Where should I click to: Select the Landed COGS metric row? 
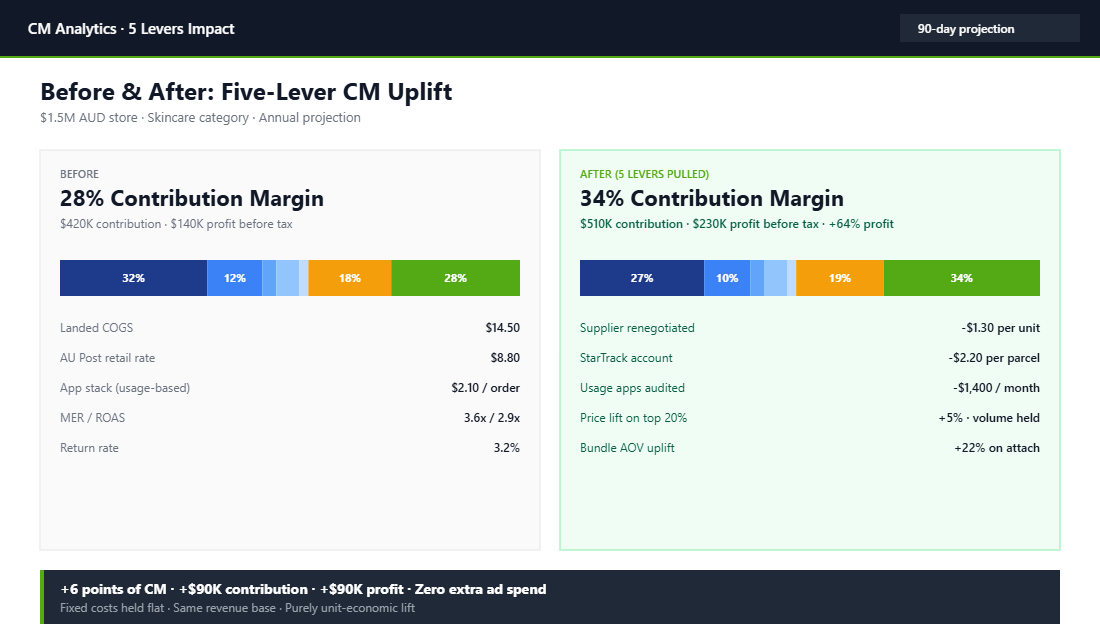[x=97, y=327]
